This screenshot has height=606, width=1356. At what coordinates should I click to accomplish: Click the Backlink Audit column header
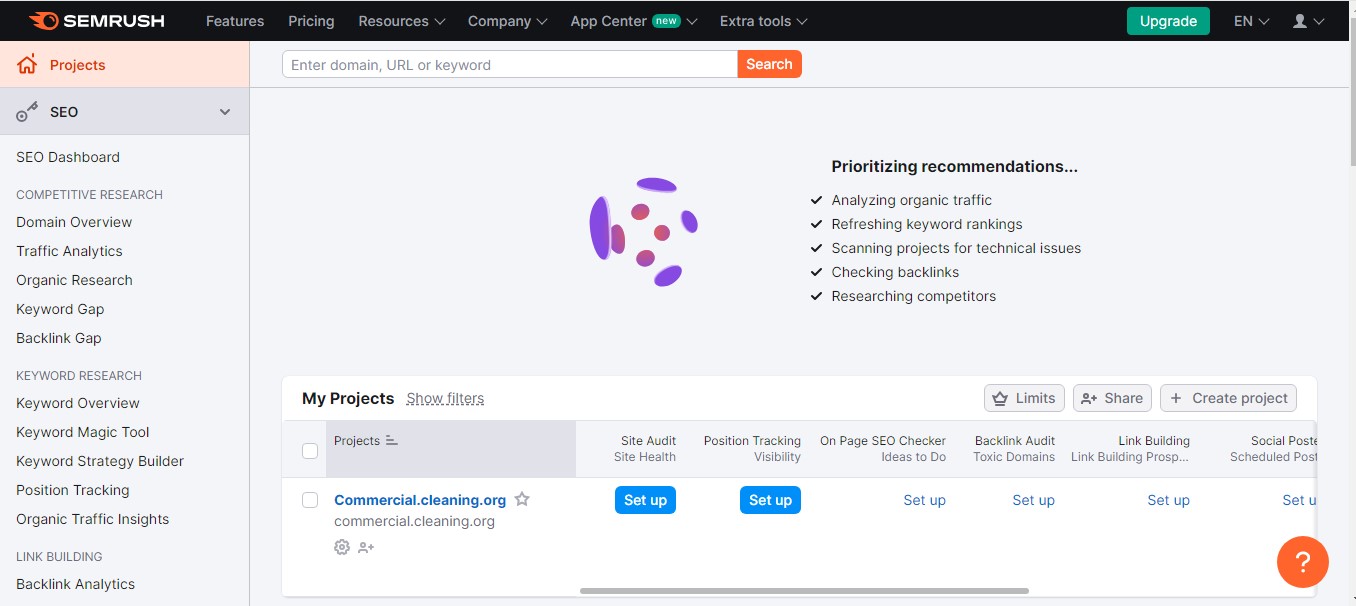click(x=1015, y=440)
